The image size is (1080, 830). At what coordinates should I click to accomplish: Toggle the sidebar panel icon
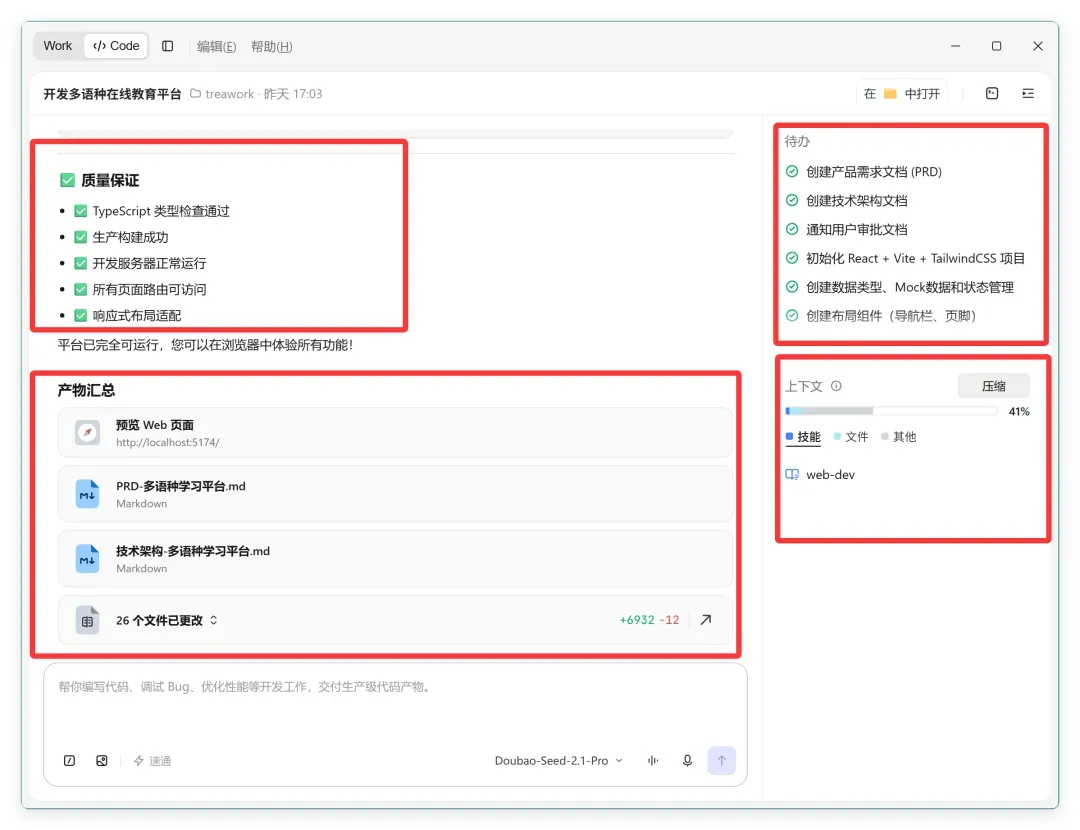pyautogui.click(x=167, y=46)
